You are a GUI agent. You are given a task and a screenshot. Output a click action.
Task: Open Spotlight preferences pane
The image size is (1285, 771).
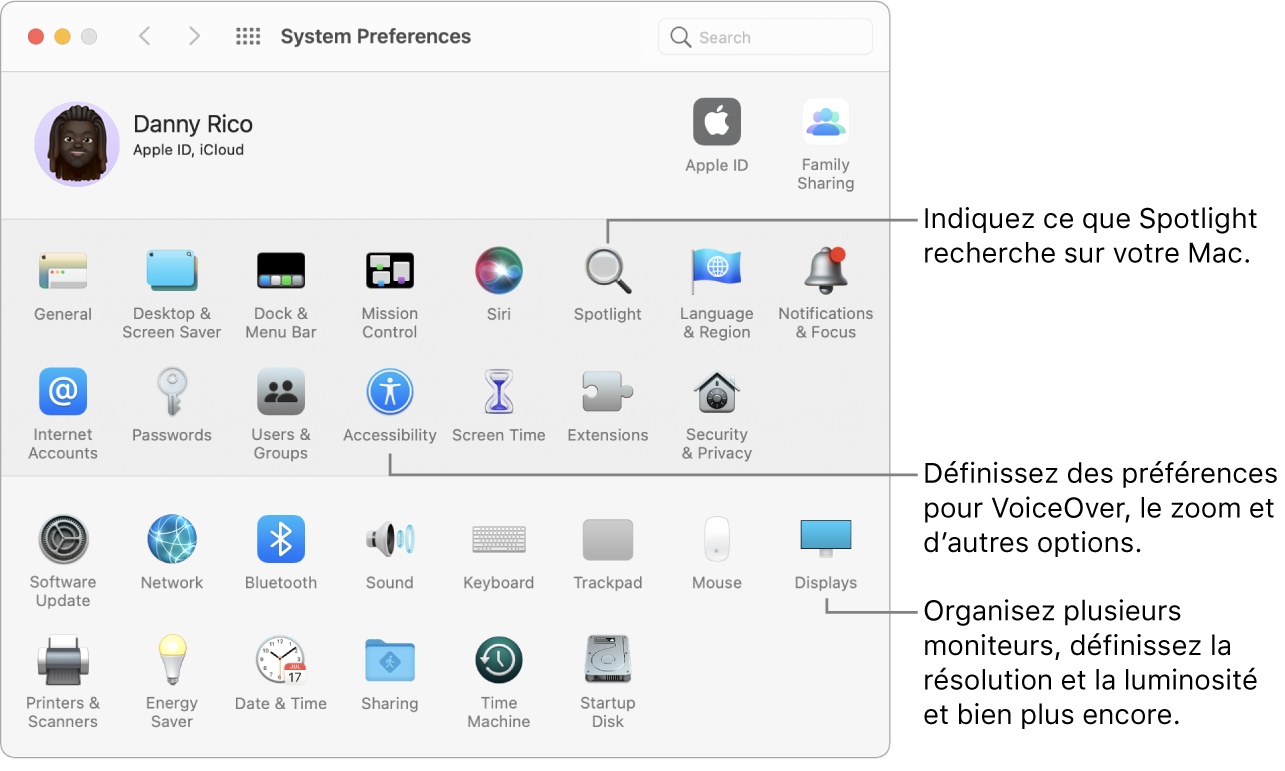[x=607, y=272]
